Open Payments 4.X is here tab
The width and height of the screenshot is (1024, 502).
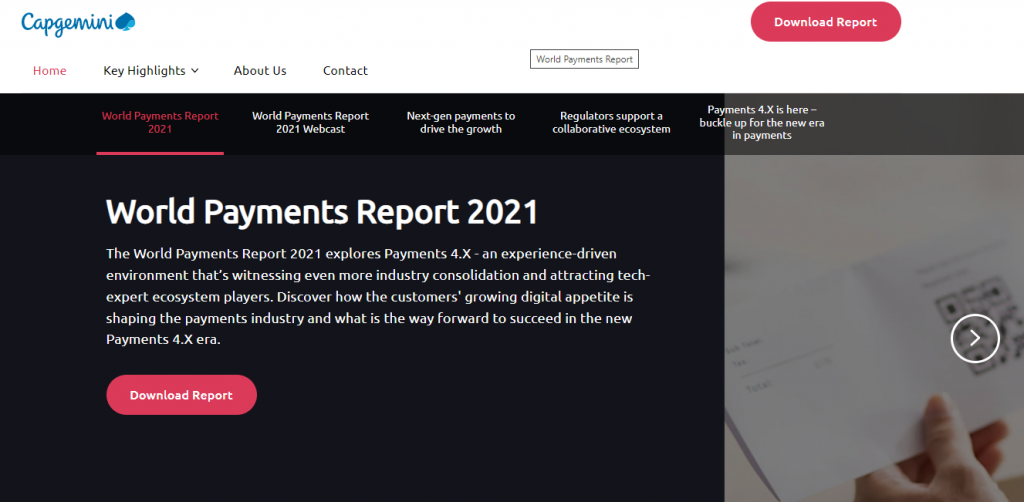(x=762, y=123)
